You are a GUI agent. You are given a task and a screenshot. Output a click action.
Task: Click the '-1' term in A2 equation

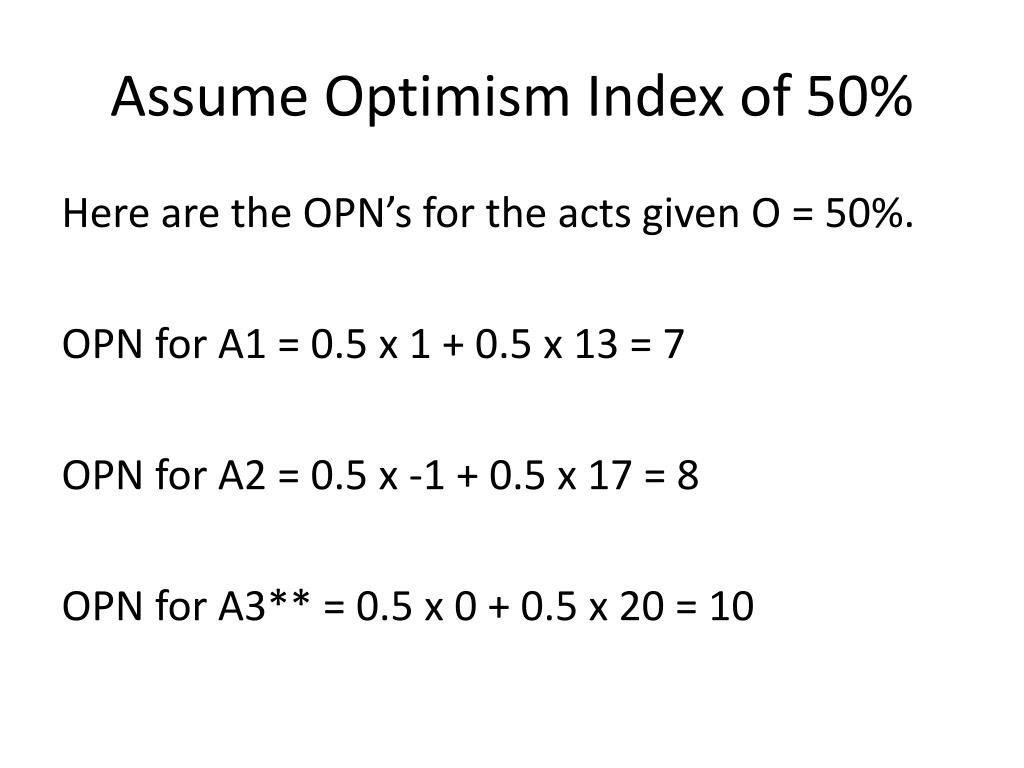pos(426,475)
